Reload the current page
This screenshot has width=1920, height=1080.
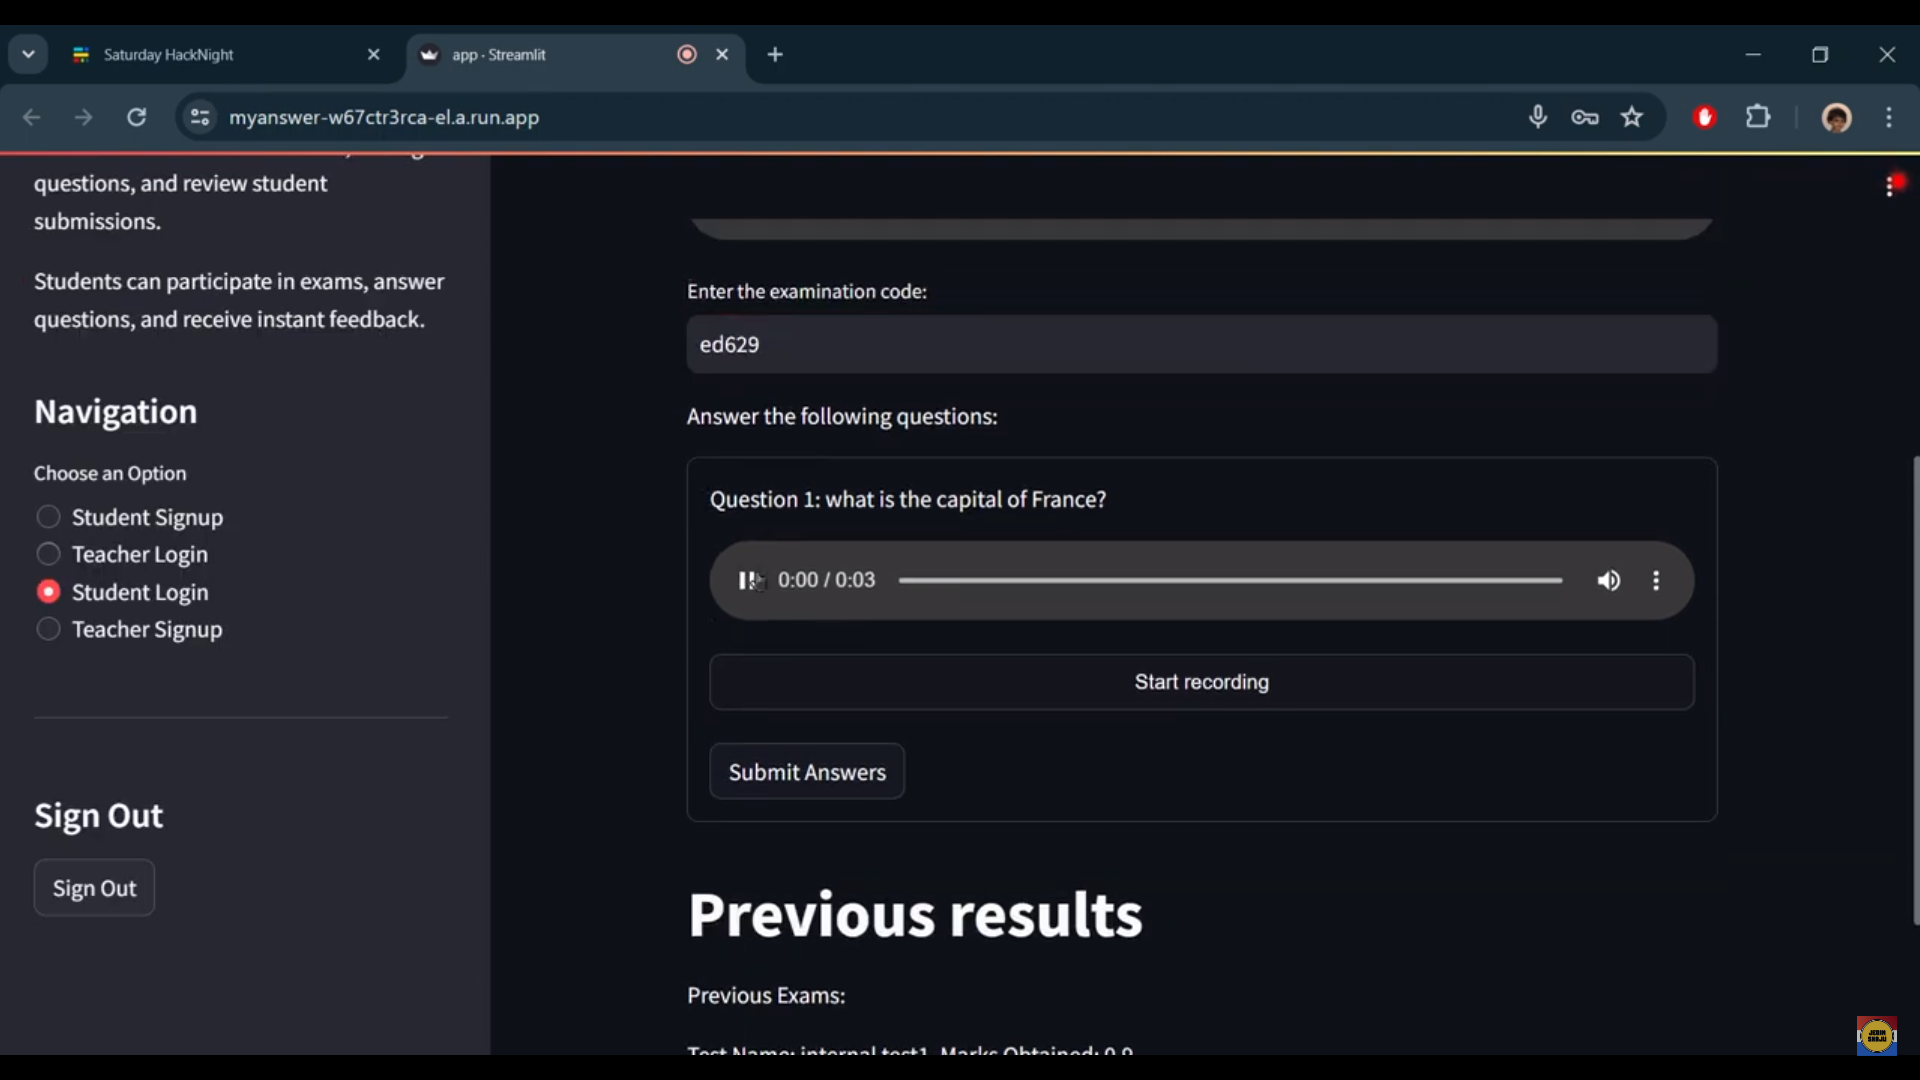[137, 117]
